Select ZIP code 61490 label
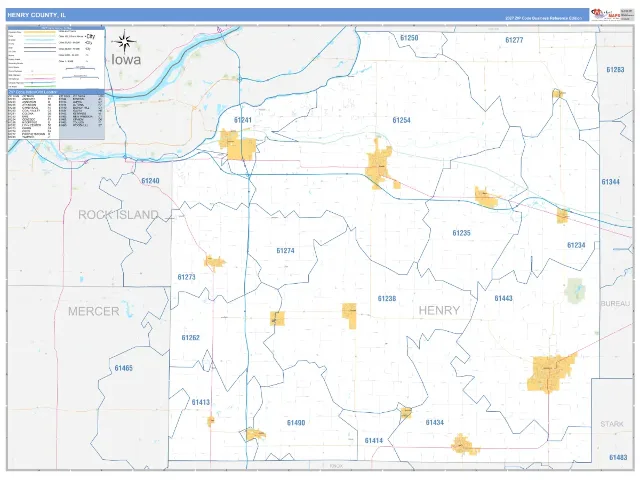Viewport: 640px width, 480px height. click(x=296, y=423)
